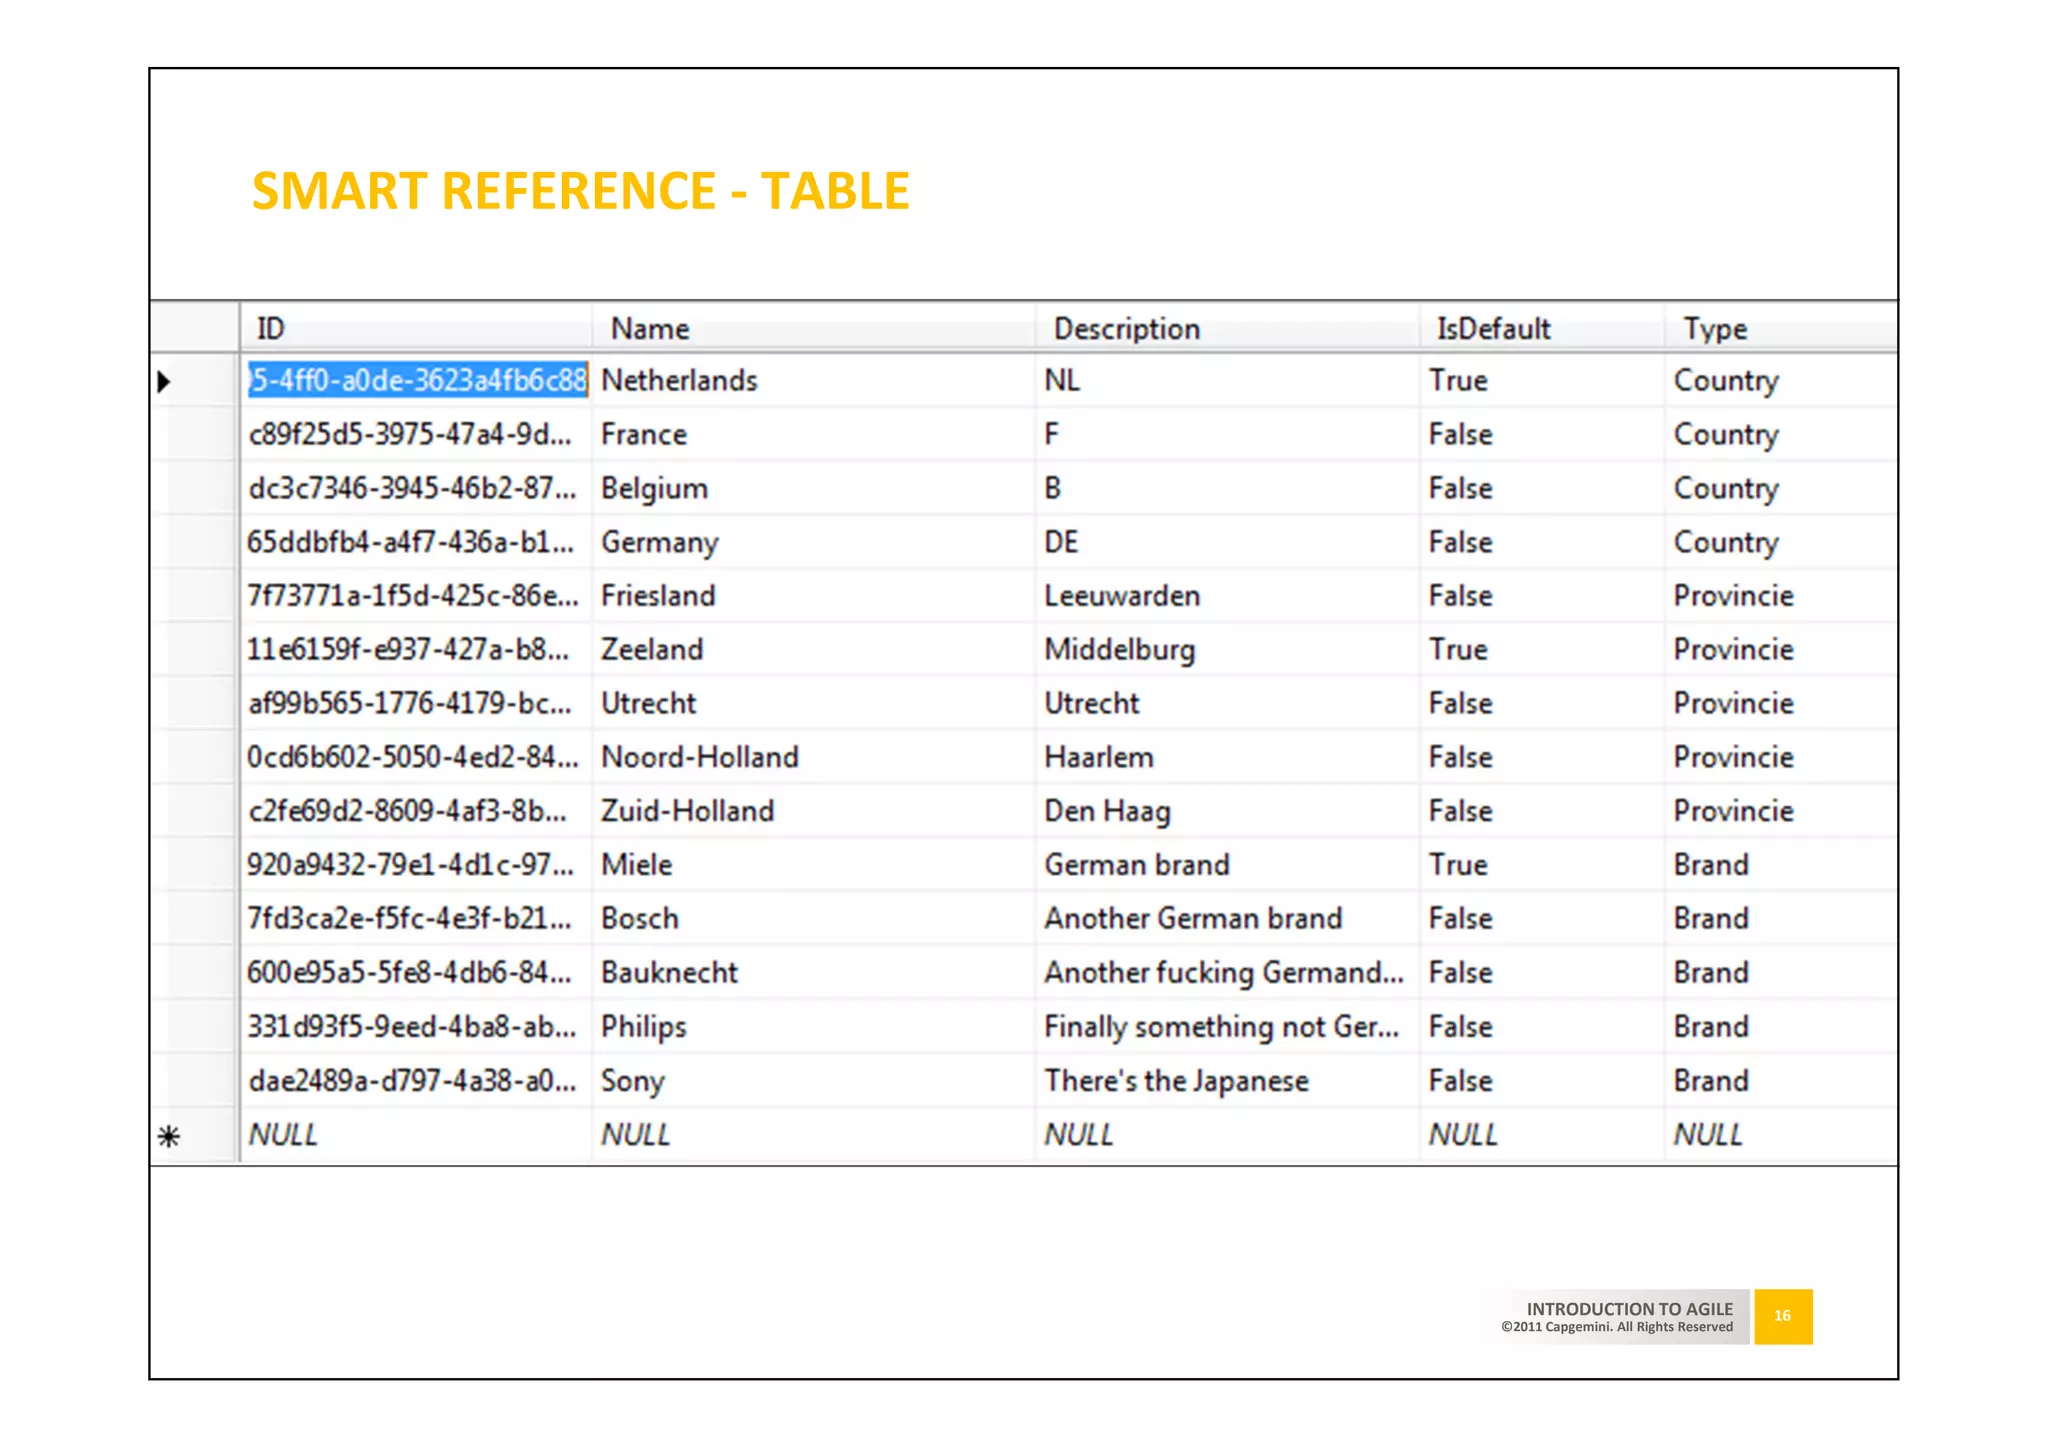Select the 'Middelburg' description cell
The image size is (2048, 1448).
[1228, 650]
